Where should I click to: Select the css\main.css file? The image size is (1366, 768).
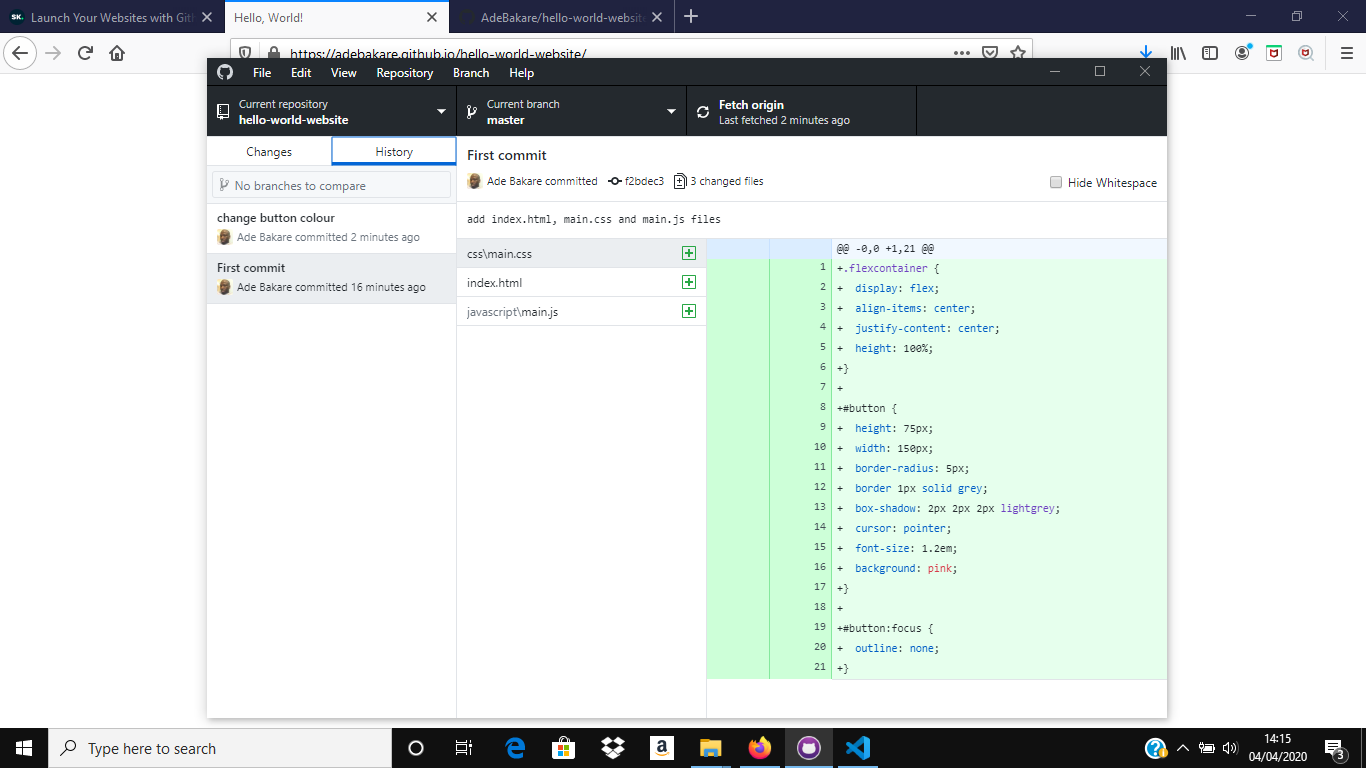point(581,253)
